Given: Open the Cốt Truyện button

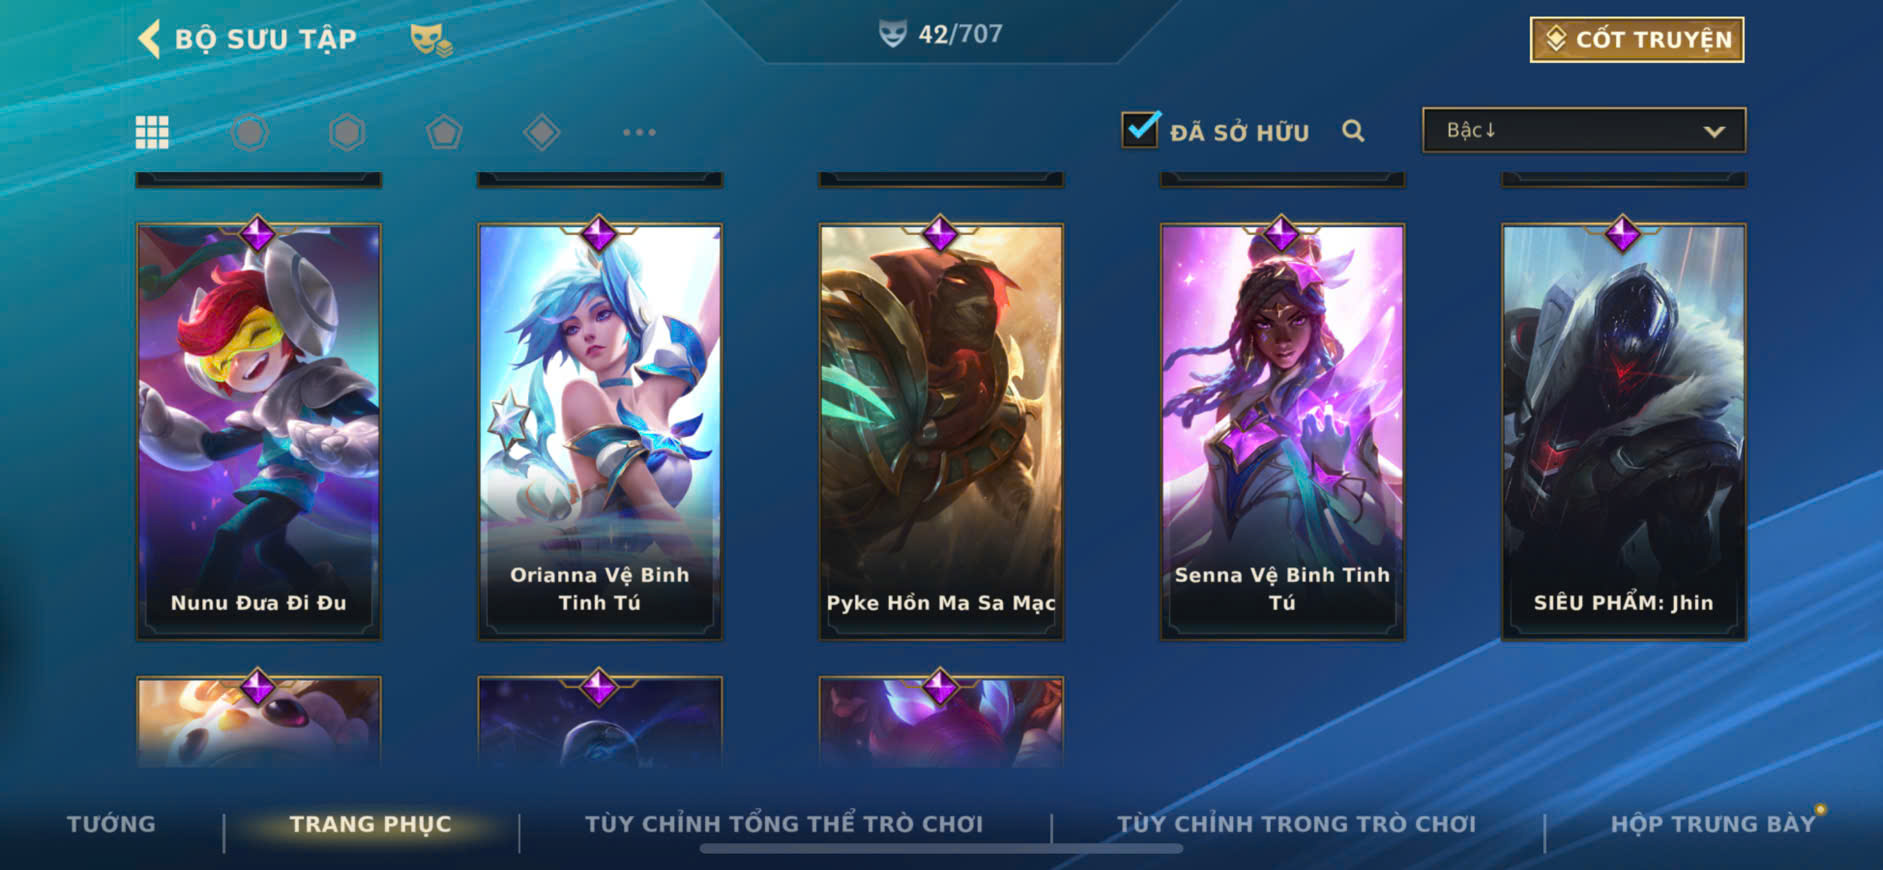Looking at the screenshot, I should [1637, 40].
